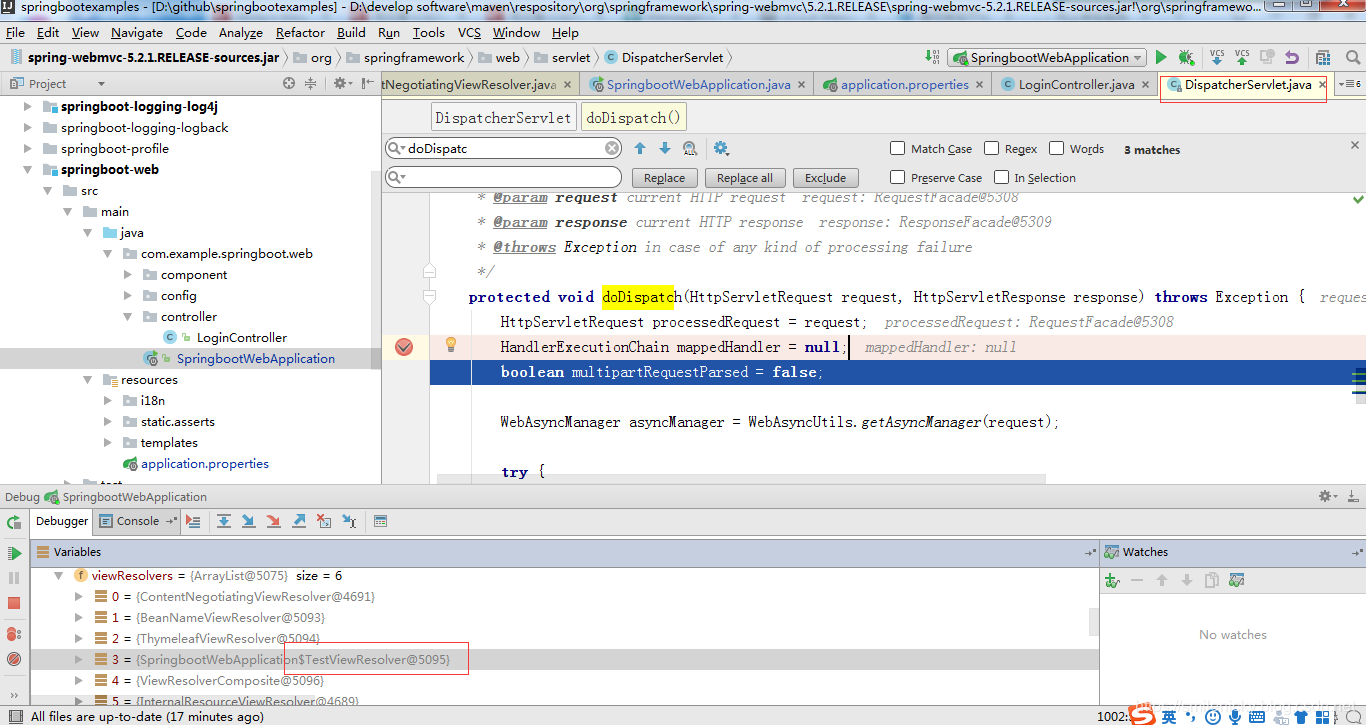This screenshot has width=1366, height=725.
Task: Click the Step Into debugger icon
Action: pyautogui.click(x=248, y=521)
